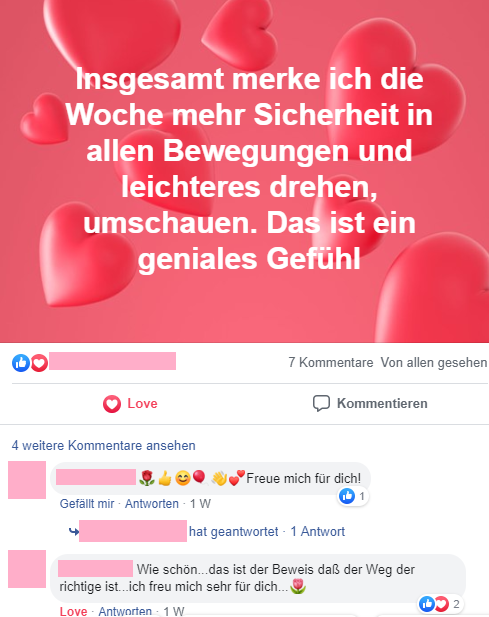The width and height of the screenshot is (489, 617).
Task: Click the heart icon next to Love
Action: (112, 404)
